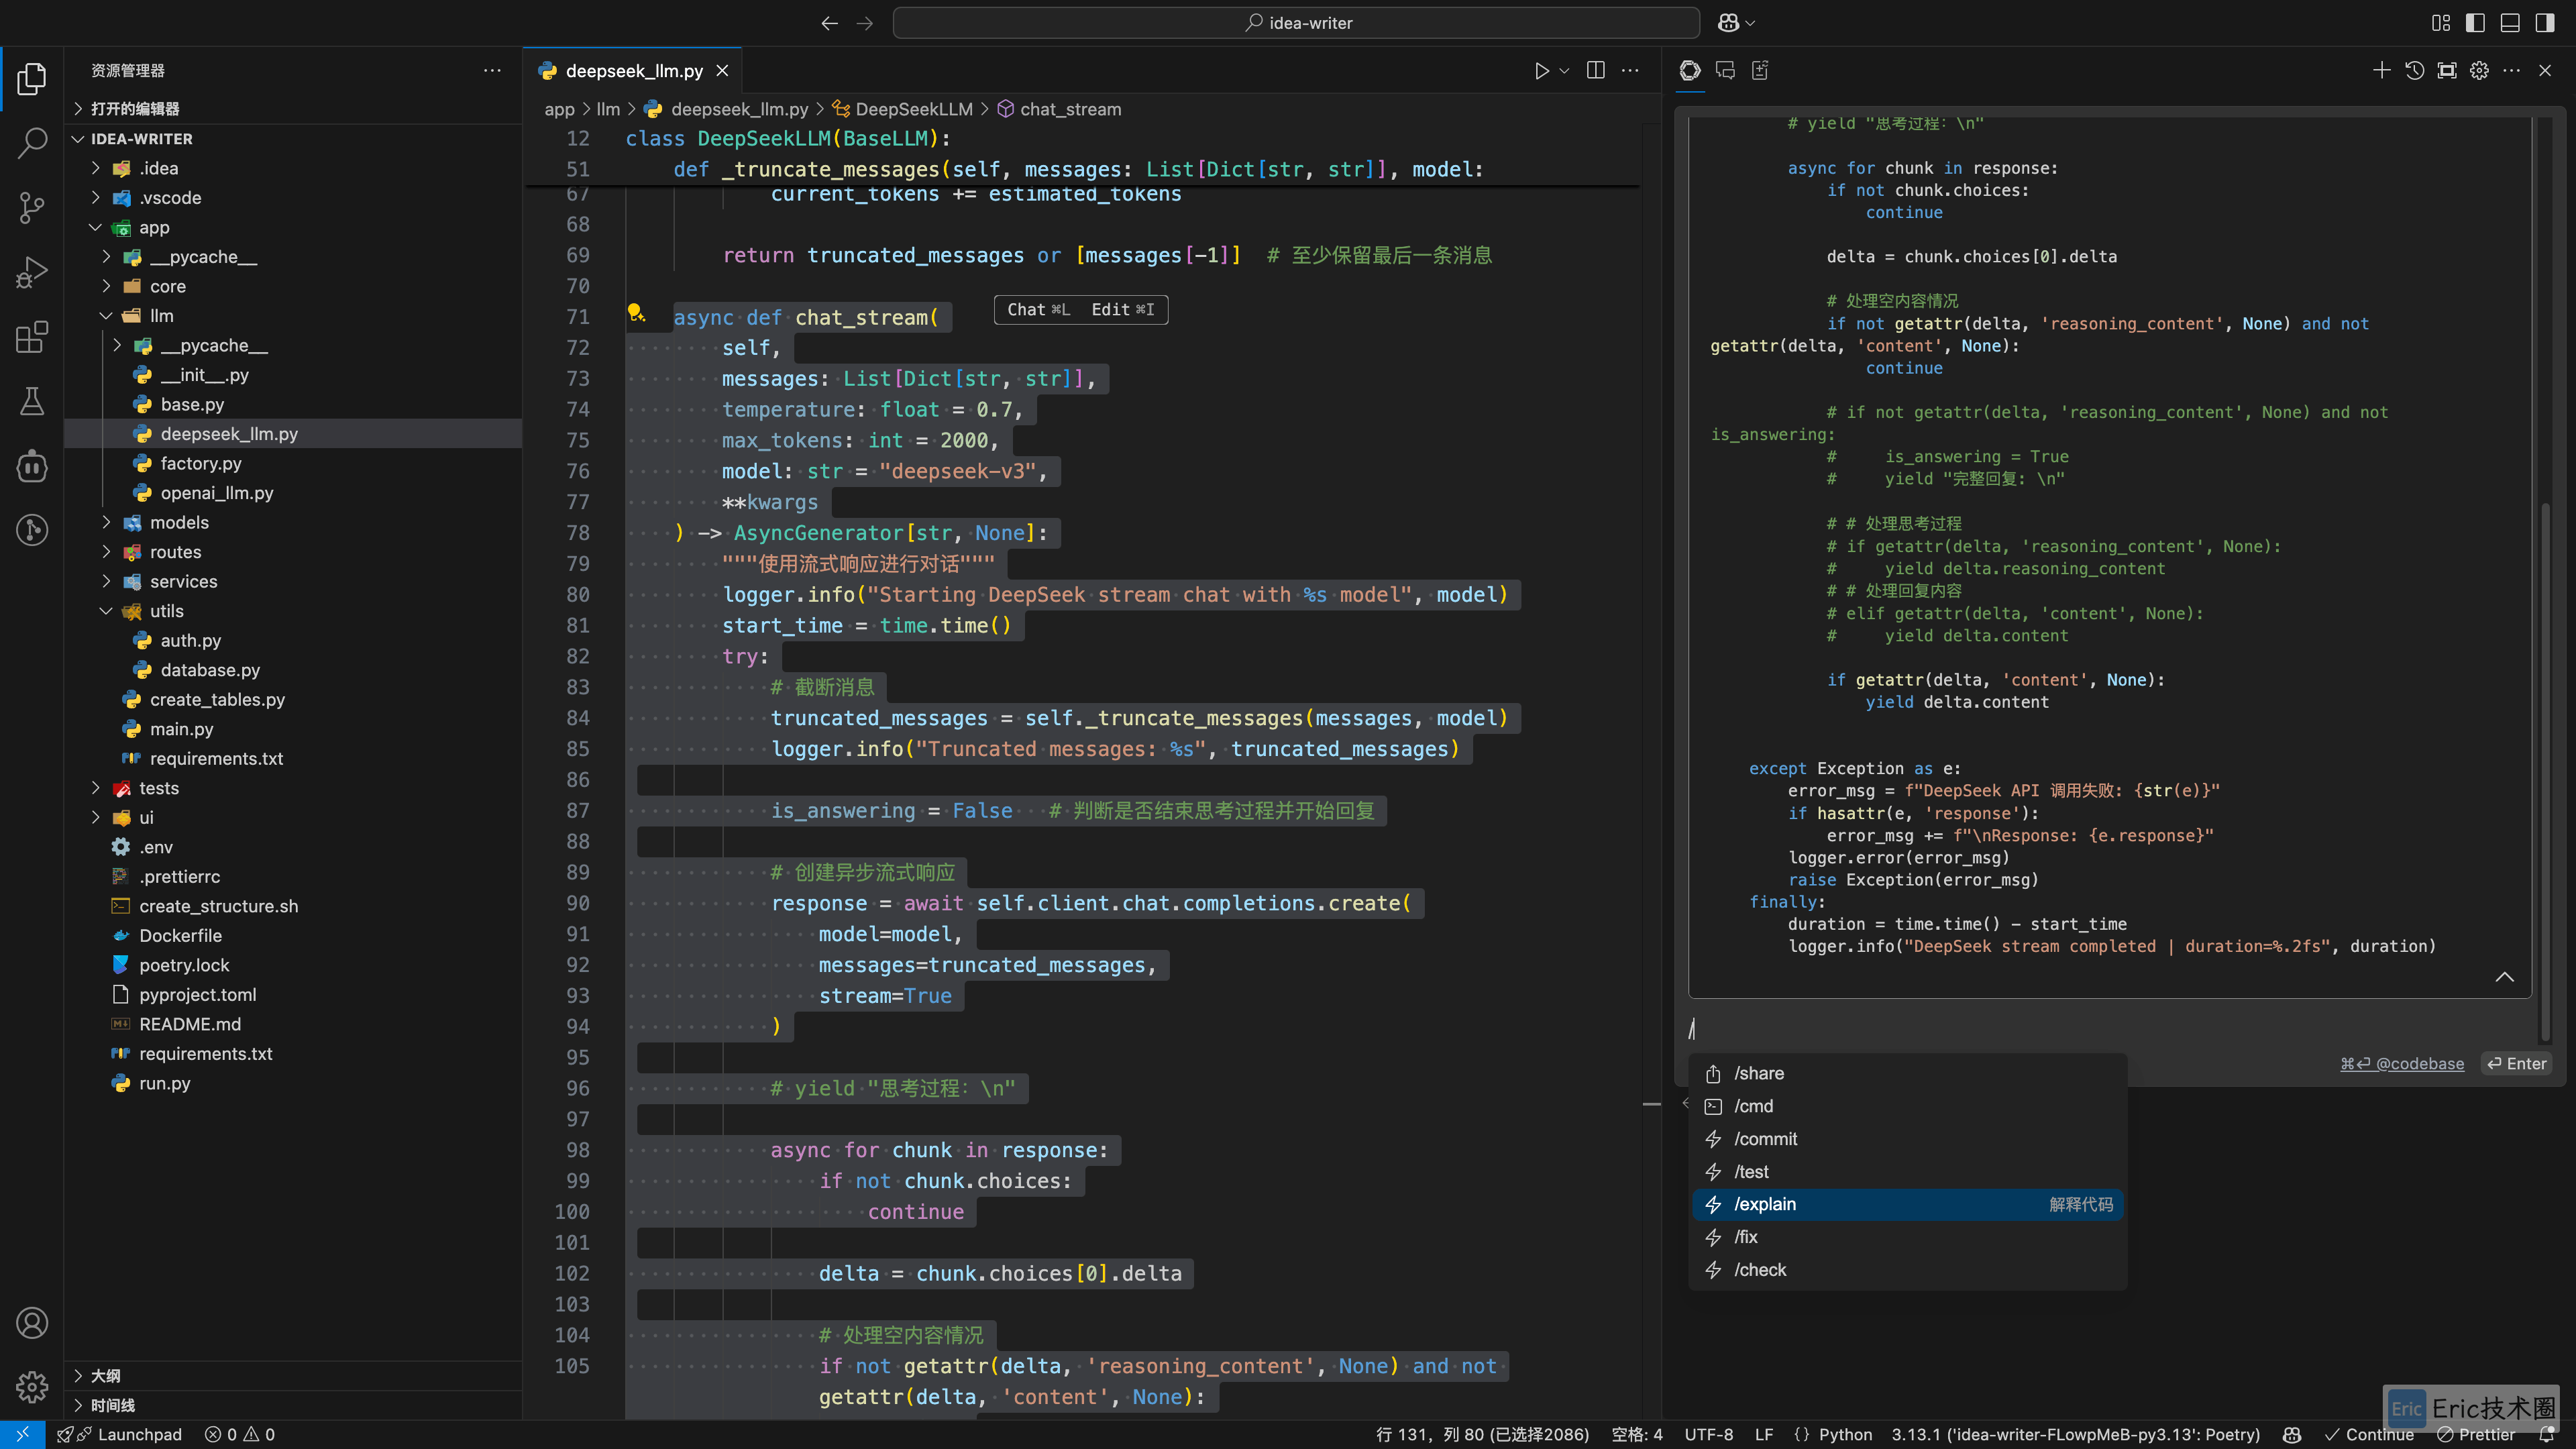Open run options dropdown next to play
This screenshot has width=2576, height=1449.
pyautogui.click(x=1565, y=71)
